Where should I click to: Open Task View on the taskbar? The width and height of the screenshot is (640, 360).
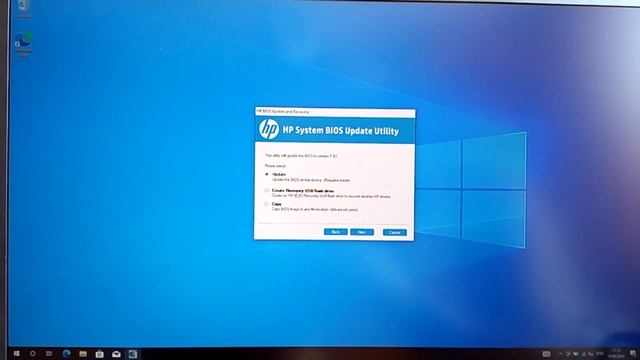pyautogui.click(x=49, y=353)
